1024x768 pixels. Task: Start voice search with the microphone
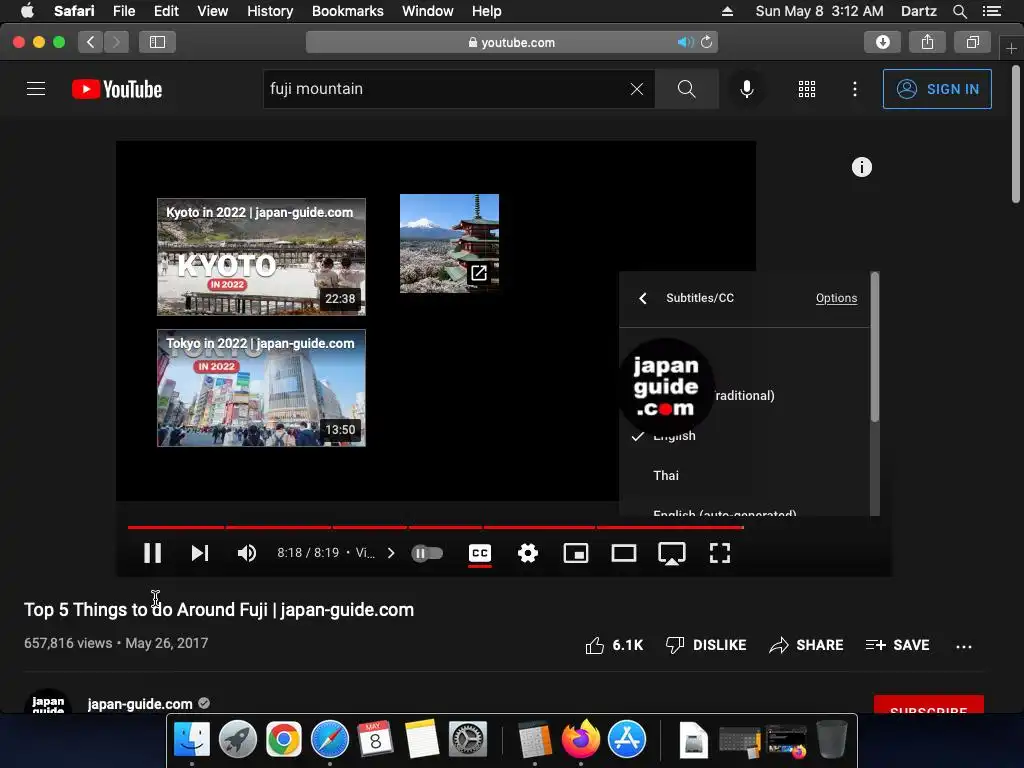[x=746, y=89]
